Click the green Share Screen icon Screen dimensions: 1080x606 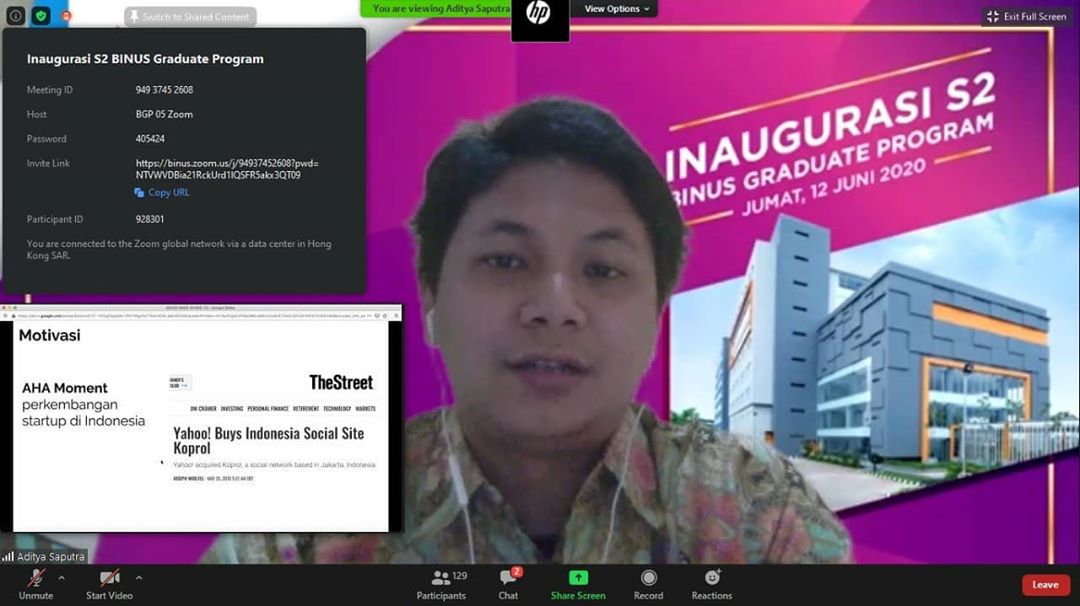(x=578, y=578)
